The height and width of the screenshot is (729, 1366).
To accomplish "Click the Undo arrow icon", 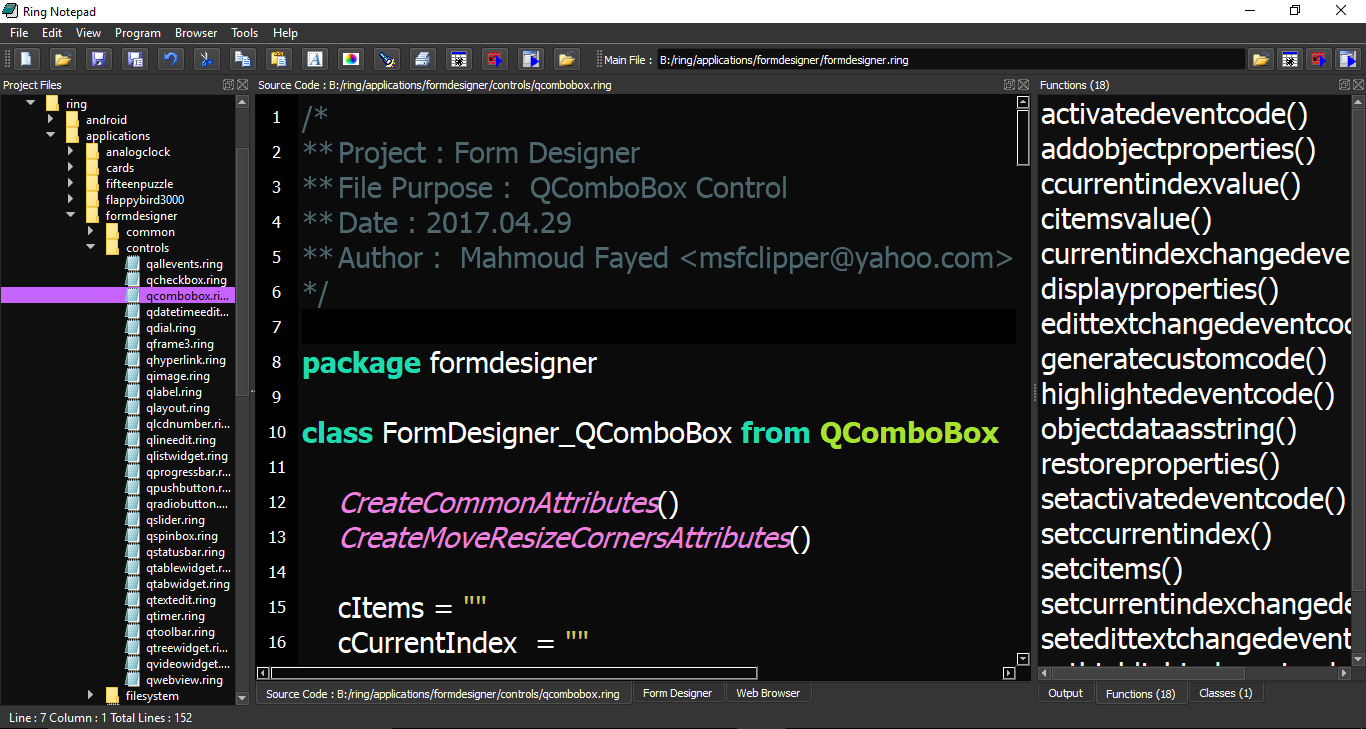I will (x=170, y=59).
